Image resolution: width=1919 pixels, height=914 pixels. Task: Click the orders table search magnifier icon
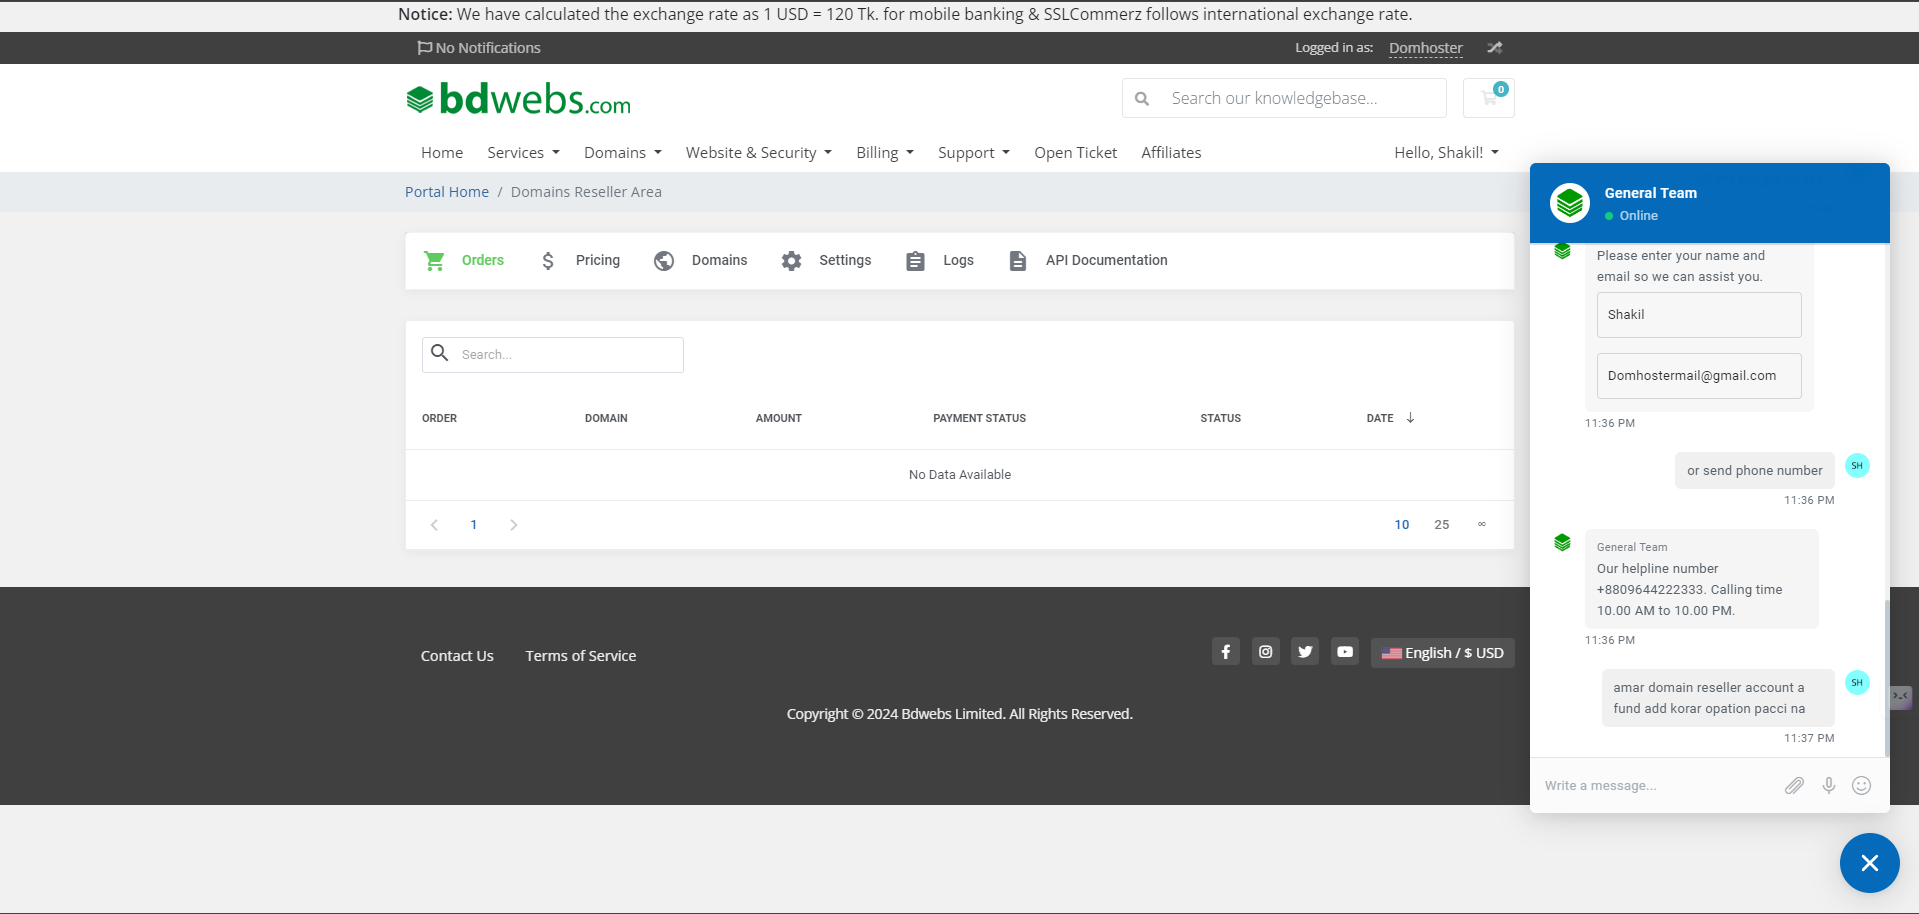[x=439, y=352]
